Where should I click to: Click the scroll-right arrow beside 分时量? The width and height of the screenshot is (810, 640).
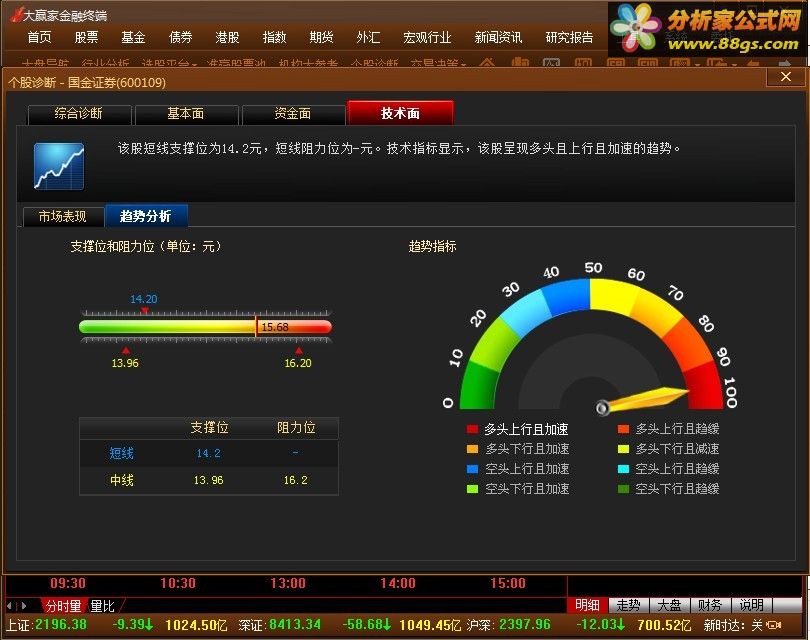[x=24, y=605]
